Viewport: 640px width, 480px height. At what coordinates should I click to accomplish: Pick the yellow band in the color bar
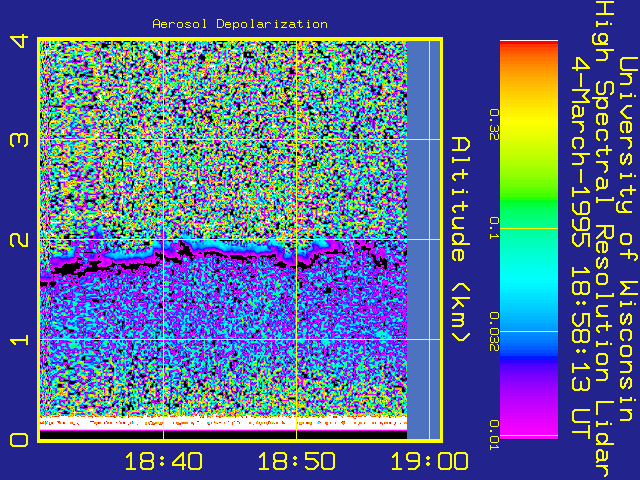tap(529, 122)
